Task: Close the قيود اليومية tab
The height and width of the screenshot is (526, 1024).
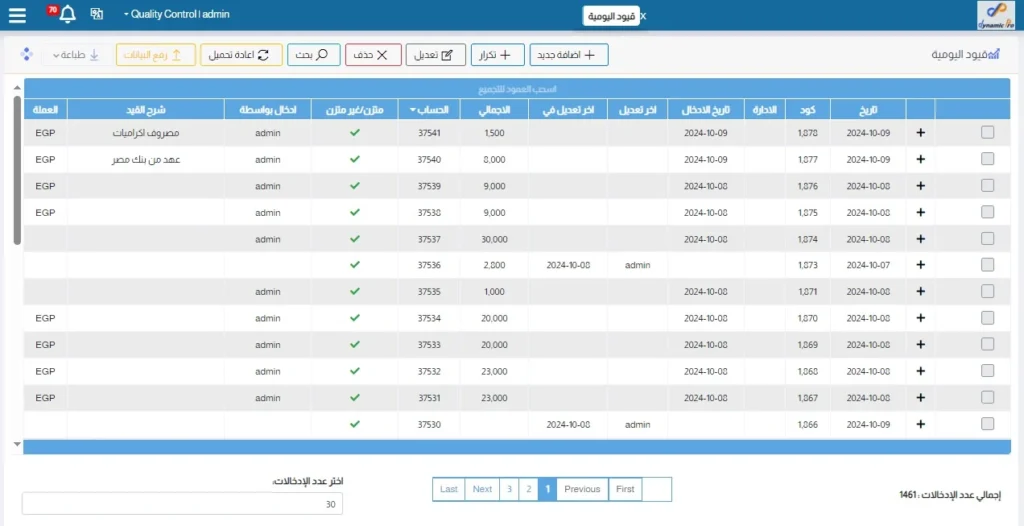Action: pos(643,17)
